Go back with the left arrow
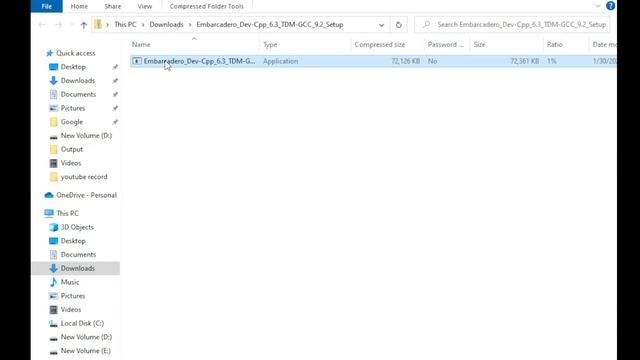Viewport: 640px width, 360px height. click(x=42, y=25)
